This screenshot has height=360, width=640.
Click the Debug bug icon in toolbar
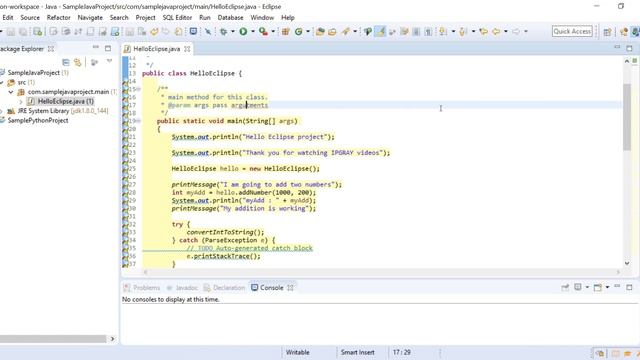[x=223, y=31]
